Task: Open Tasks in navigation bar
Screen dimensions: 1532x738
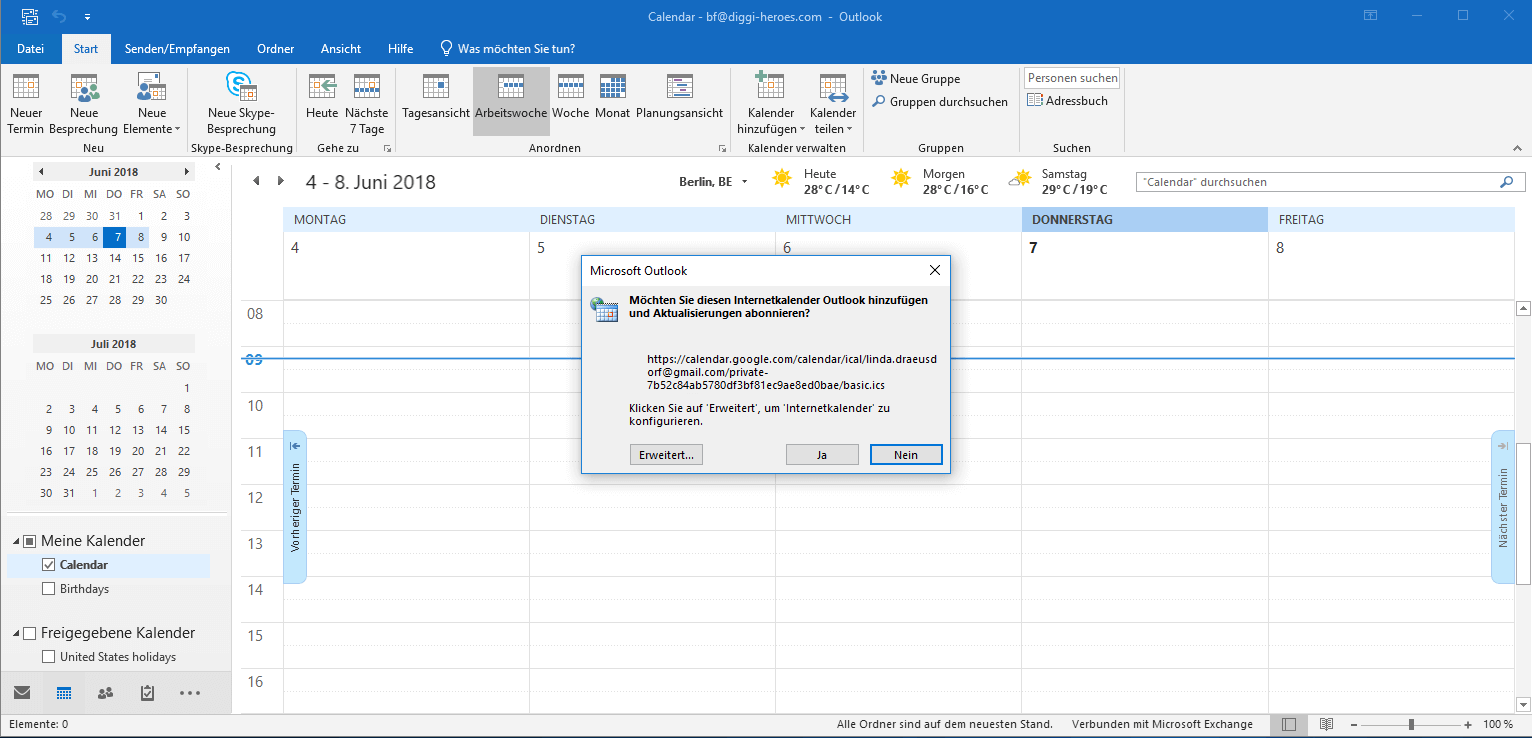Action: [147, 693]
